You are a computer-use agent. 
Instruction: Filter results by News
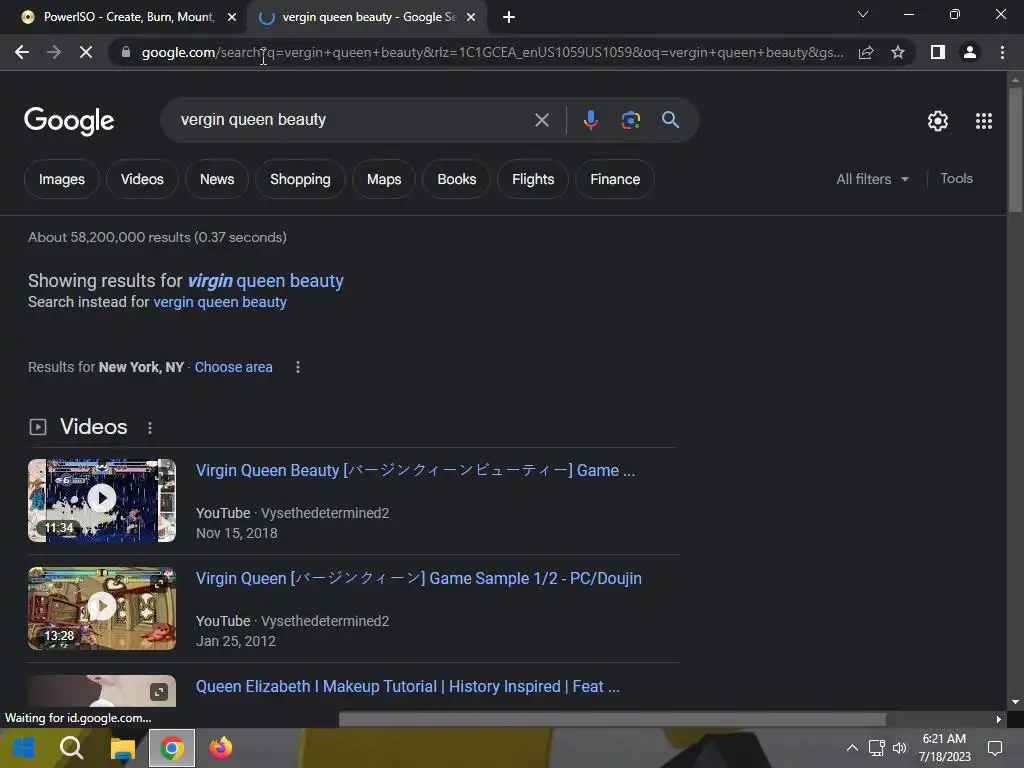coord(217,179)
